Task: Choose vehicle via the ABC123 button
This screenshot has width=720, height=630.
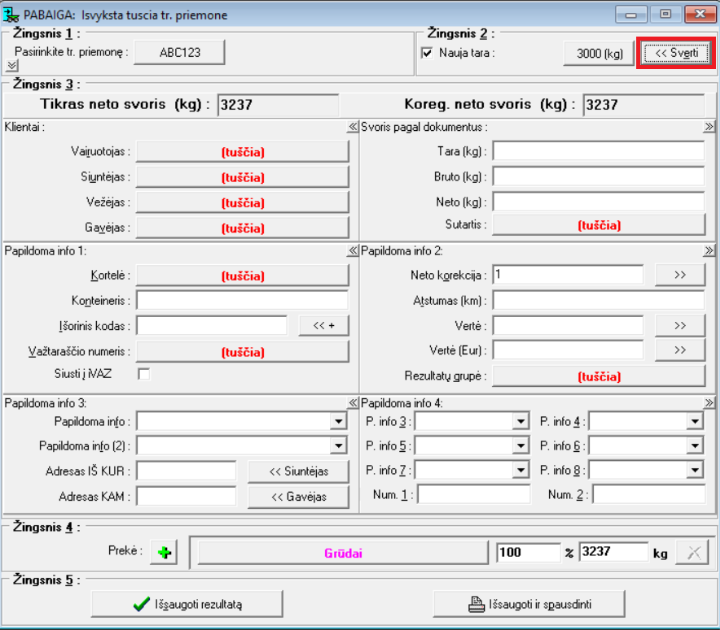Action: (x=180, y=52)
